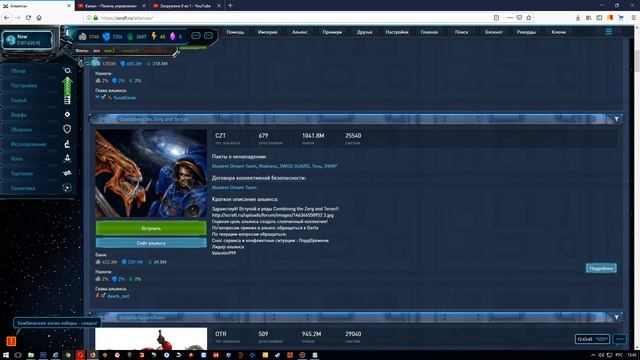This screenshot has width=640, height=360.
Task: Click the rocket icon beside Флот
Action: pyautogui.click(x=67, y=158)
